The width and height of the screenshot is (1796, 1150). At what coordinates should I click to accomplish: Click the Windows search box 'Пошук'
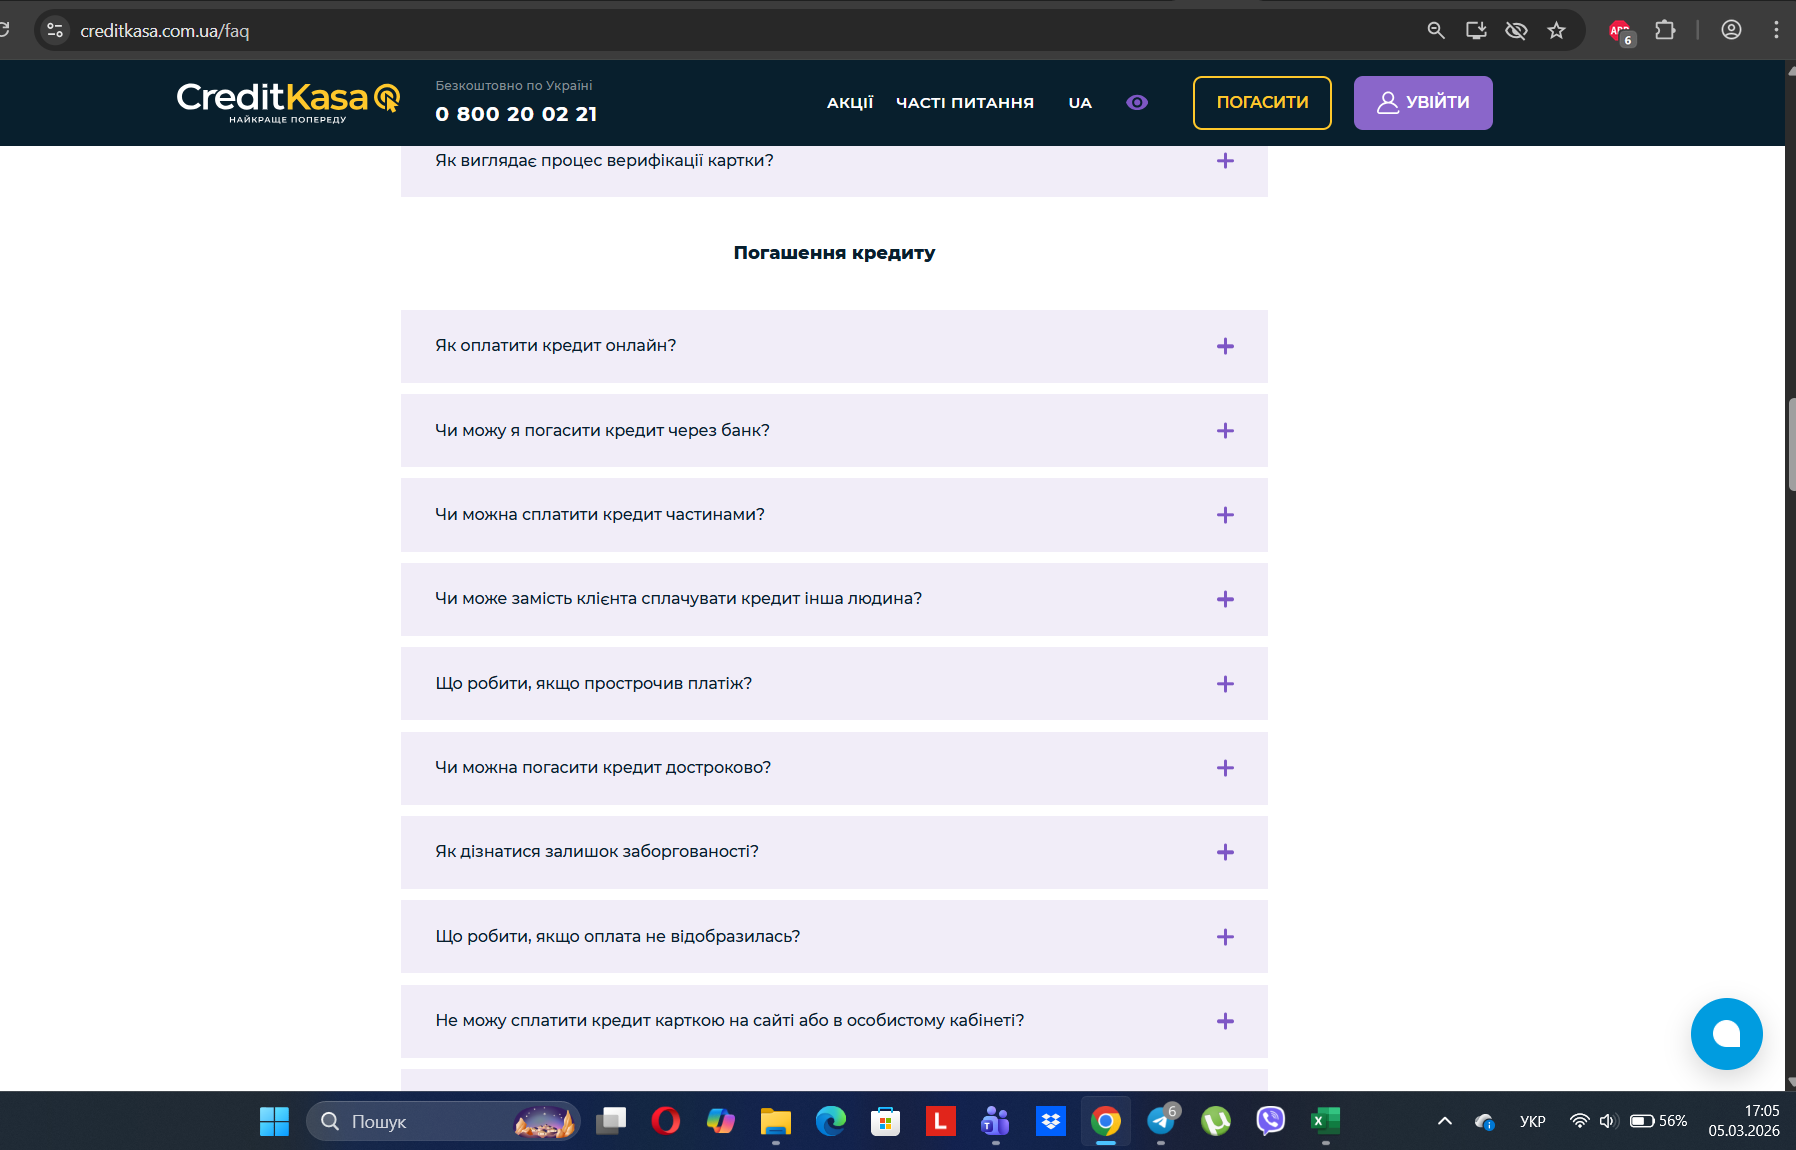(443, 1121)
